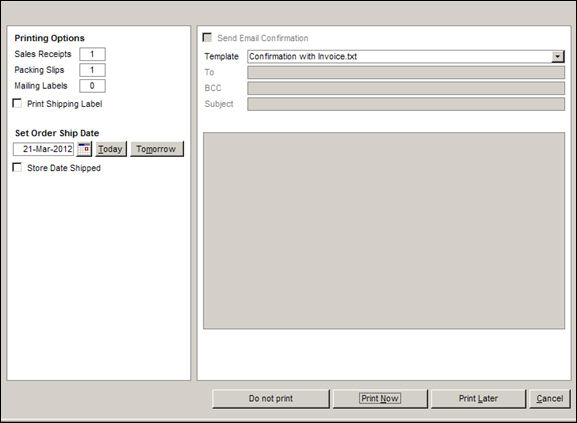
Task: Enable the Print Shipping Label checkbox
Action: coord(17,103)
